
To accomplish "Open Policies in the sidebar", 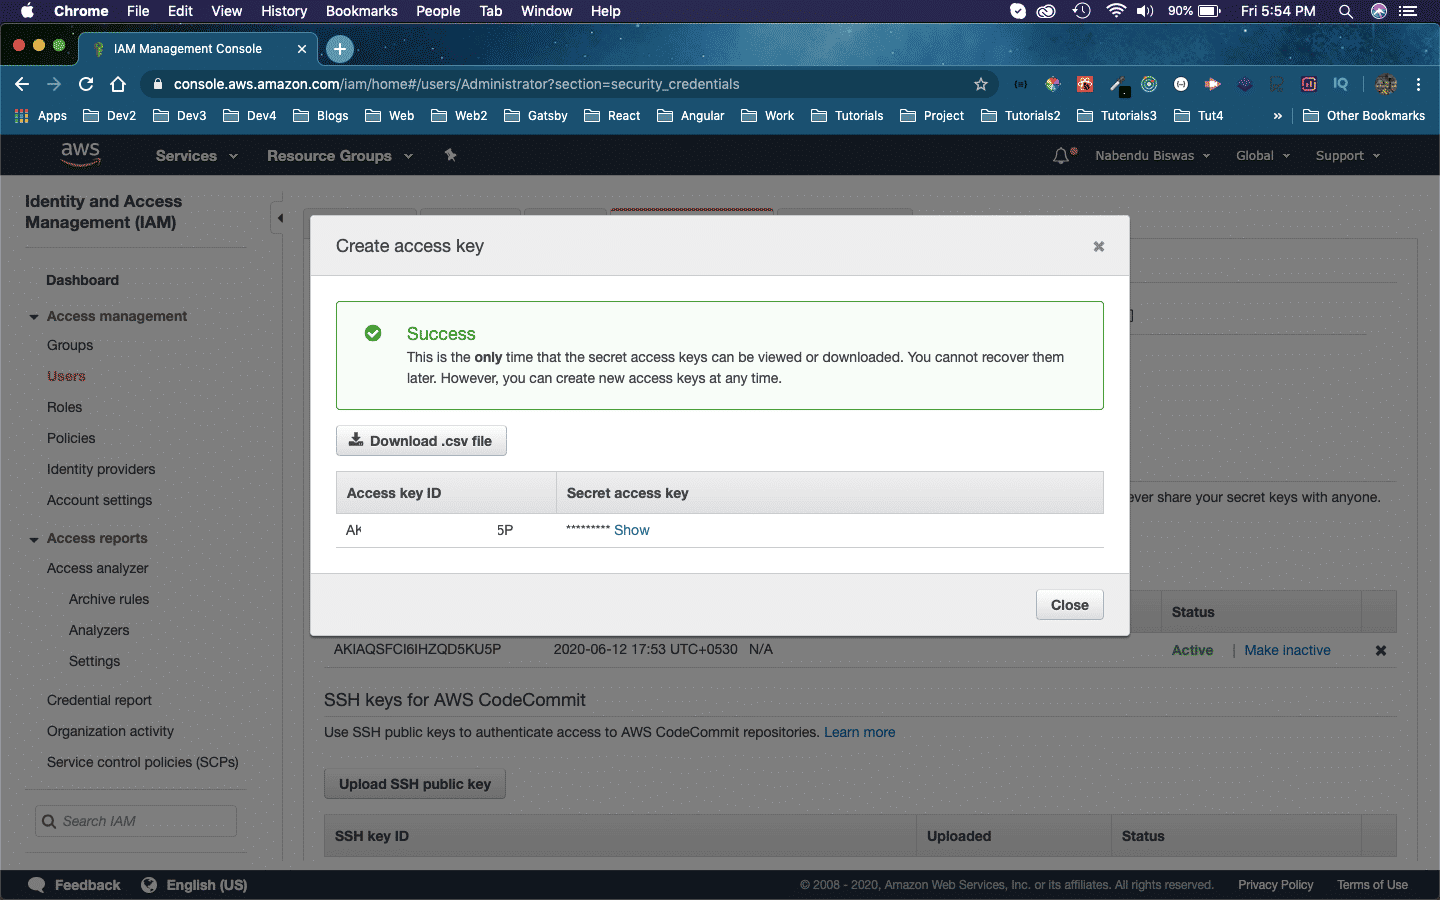I will coord(71,438).
